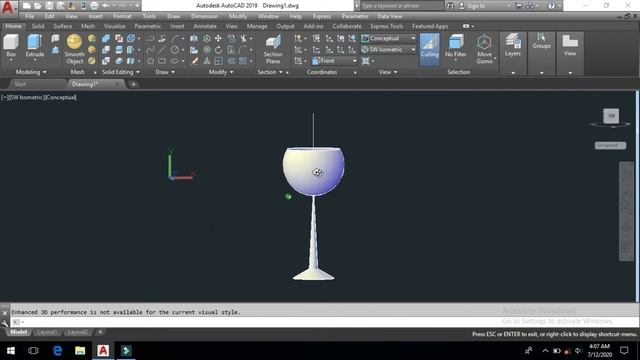Switch to the Surface ribbon tab
Viewport: 640px width, 360px height.
click(62, 26)
